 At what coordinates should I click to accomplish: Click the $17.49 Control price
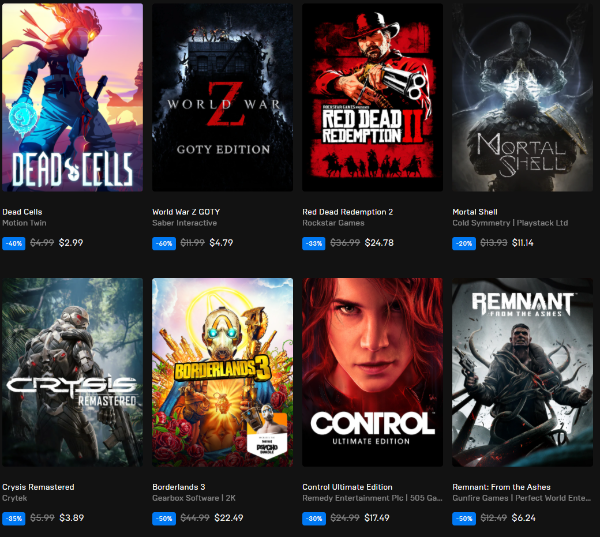(x=377, y=518)
